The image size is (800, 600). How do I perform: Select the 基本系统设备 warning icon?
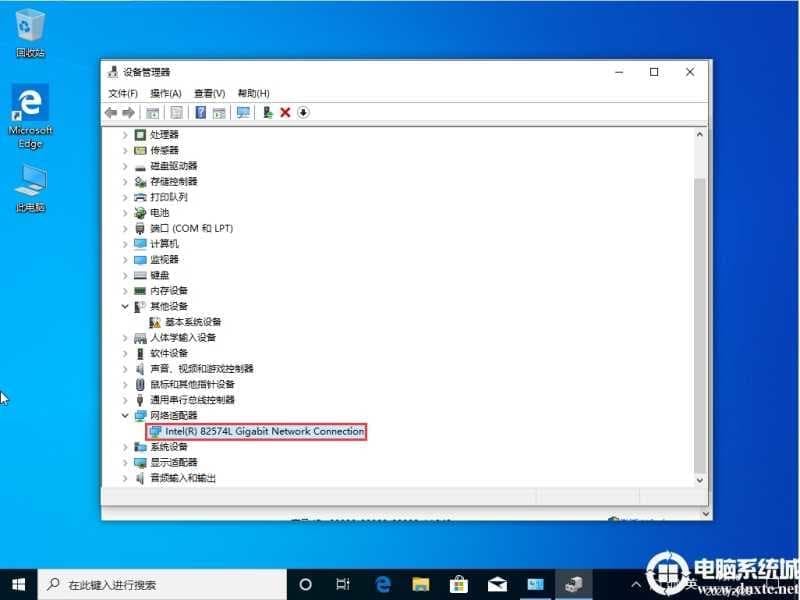(x=155, y=322)
